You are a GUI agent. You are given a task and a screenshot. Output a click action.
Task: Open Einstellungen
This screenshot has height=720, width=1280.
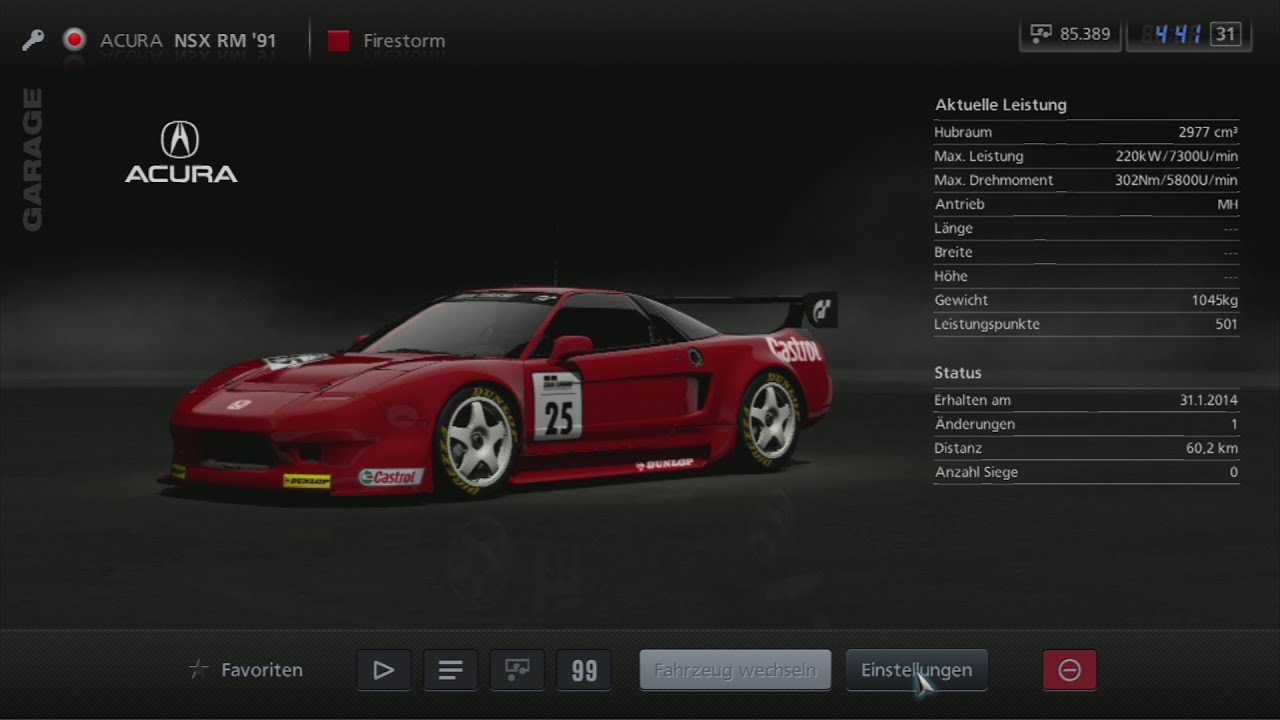coord(916,670)
